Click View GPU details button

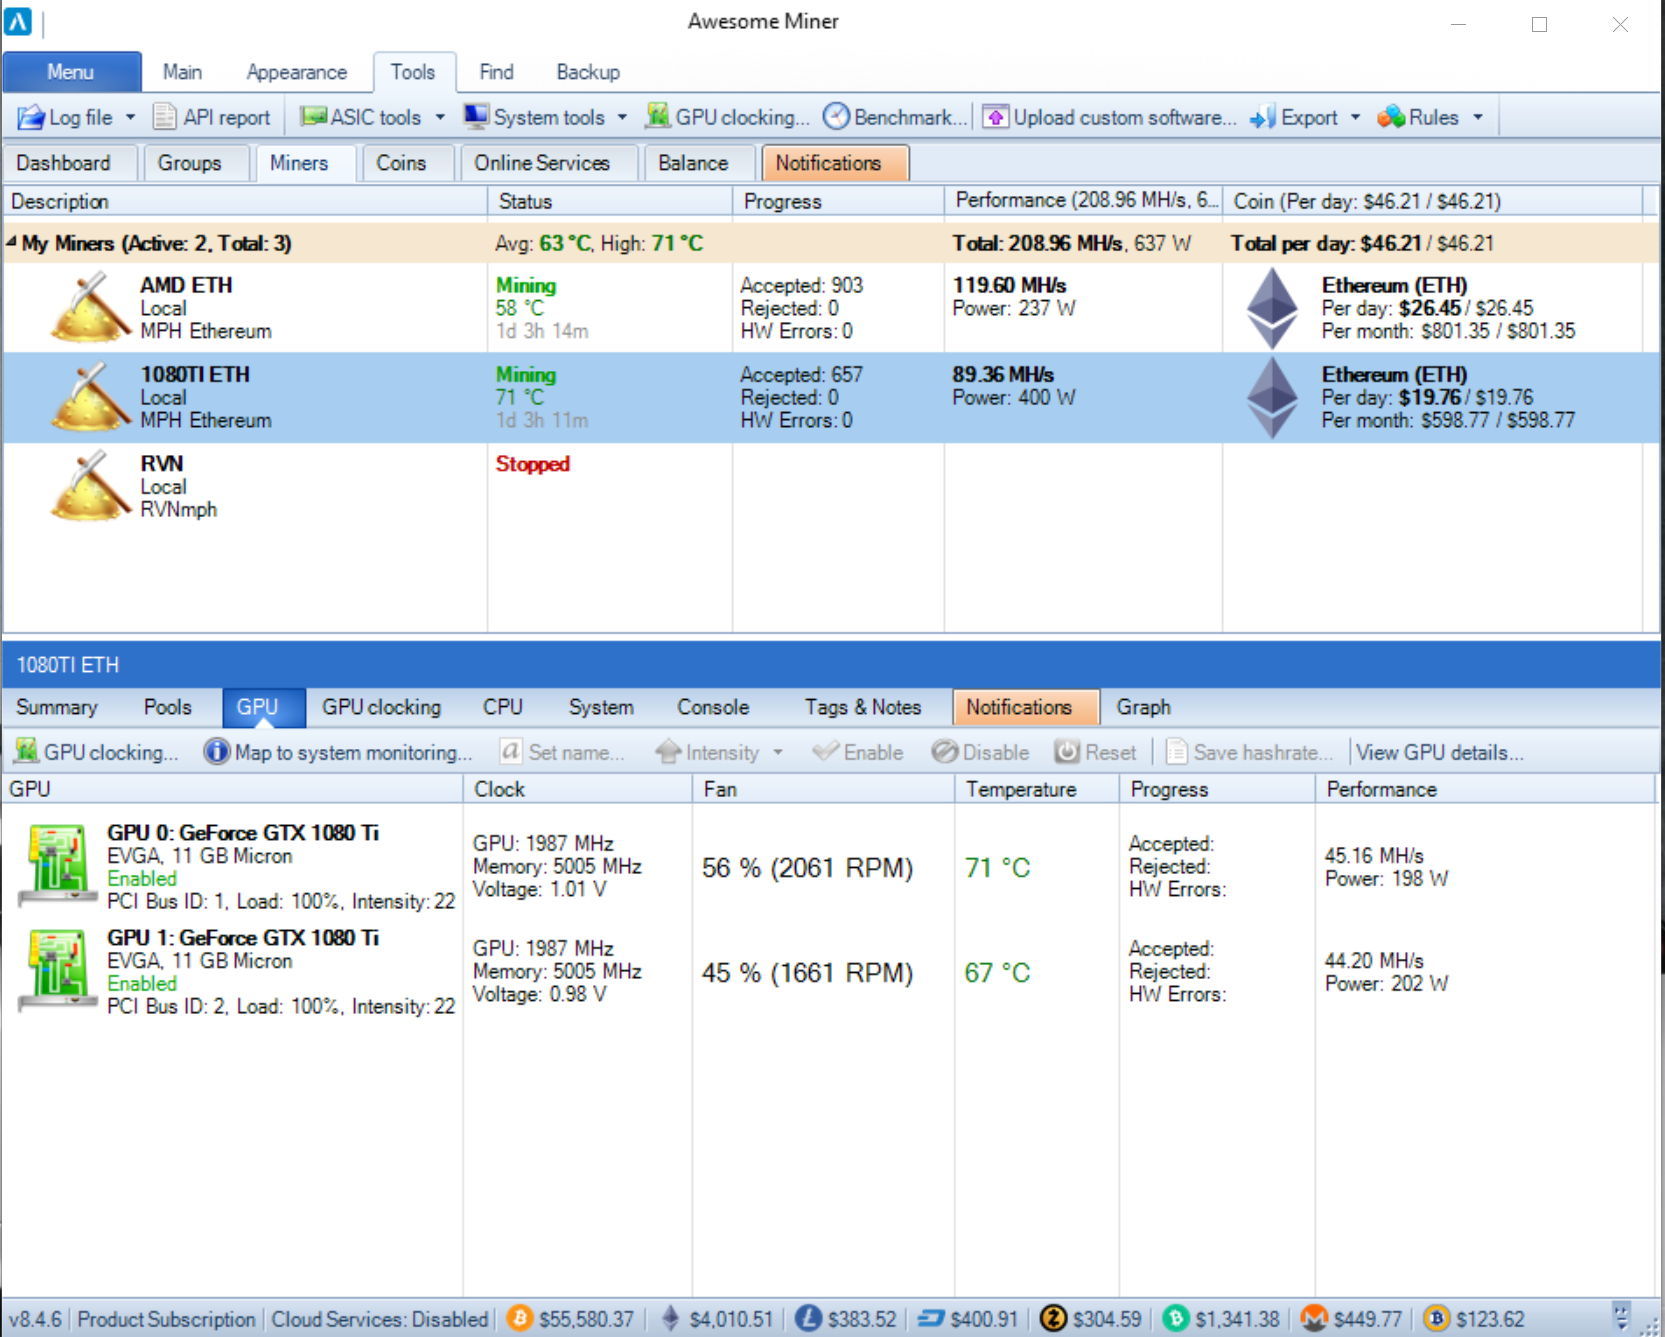(x=1439, y=752)
